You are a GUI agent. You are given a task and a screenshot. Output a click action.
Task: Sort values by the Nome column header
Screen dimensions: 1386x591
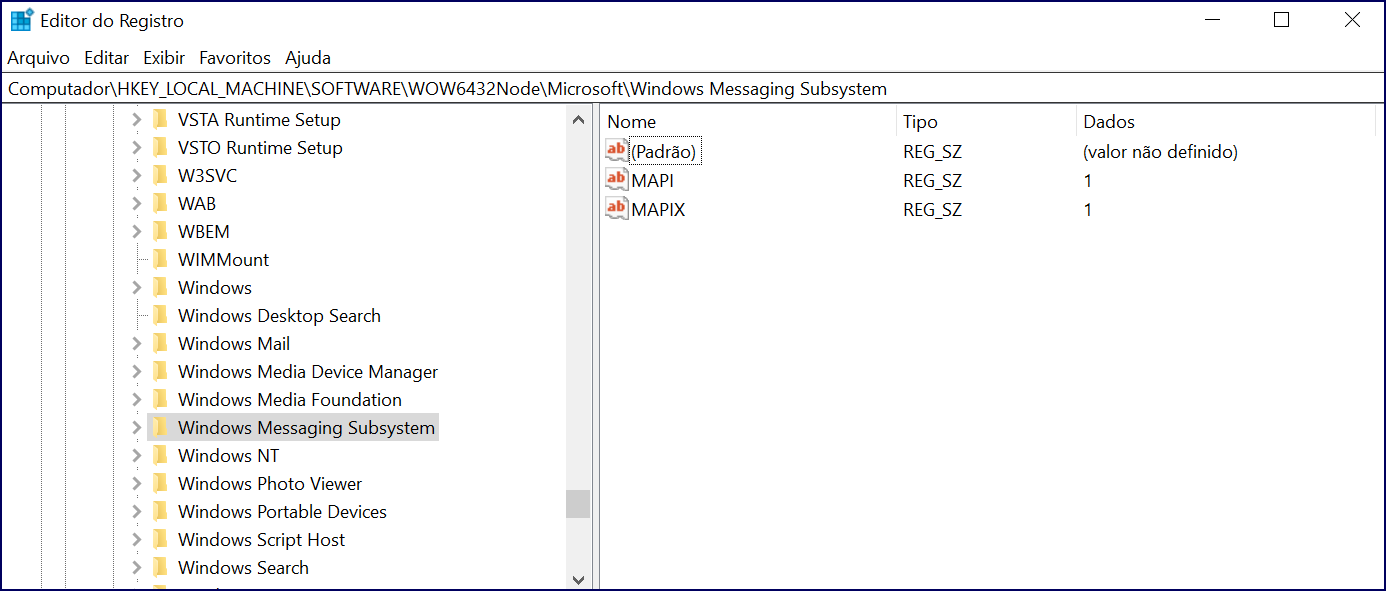click(x=748, y=122)
